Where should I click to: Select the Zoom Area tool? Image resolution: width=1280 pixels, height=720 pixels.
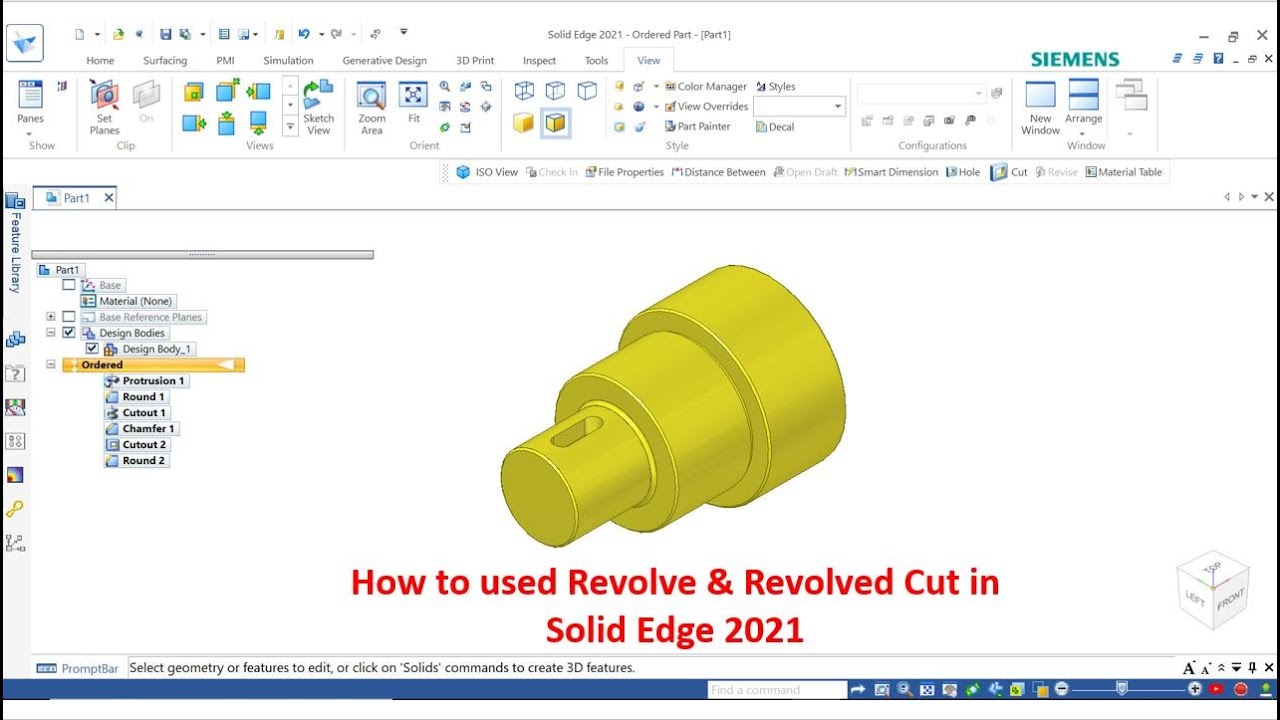pos(372,107)
